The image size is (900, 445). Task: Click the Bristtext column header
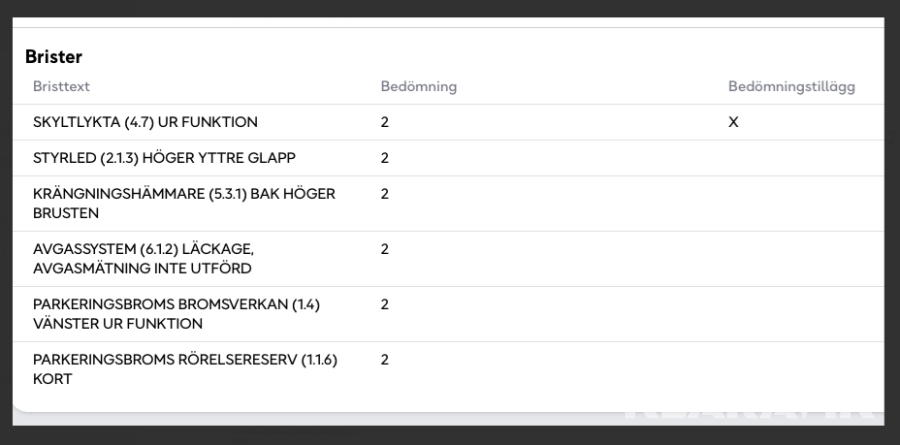coord(62,87)
